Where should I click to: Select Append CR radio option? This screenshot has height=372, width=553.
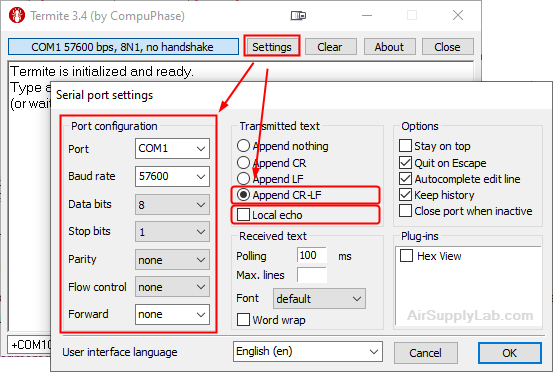click(243, 163)
